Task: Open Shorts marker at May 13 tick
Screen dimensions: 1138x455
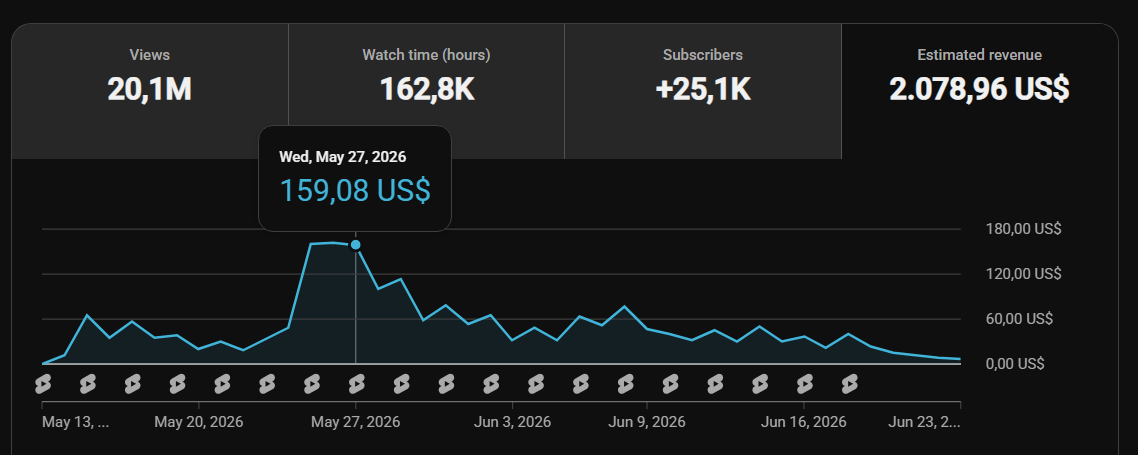Action: click(x=43, y=384)
